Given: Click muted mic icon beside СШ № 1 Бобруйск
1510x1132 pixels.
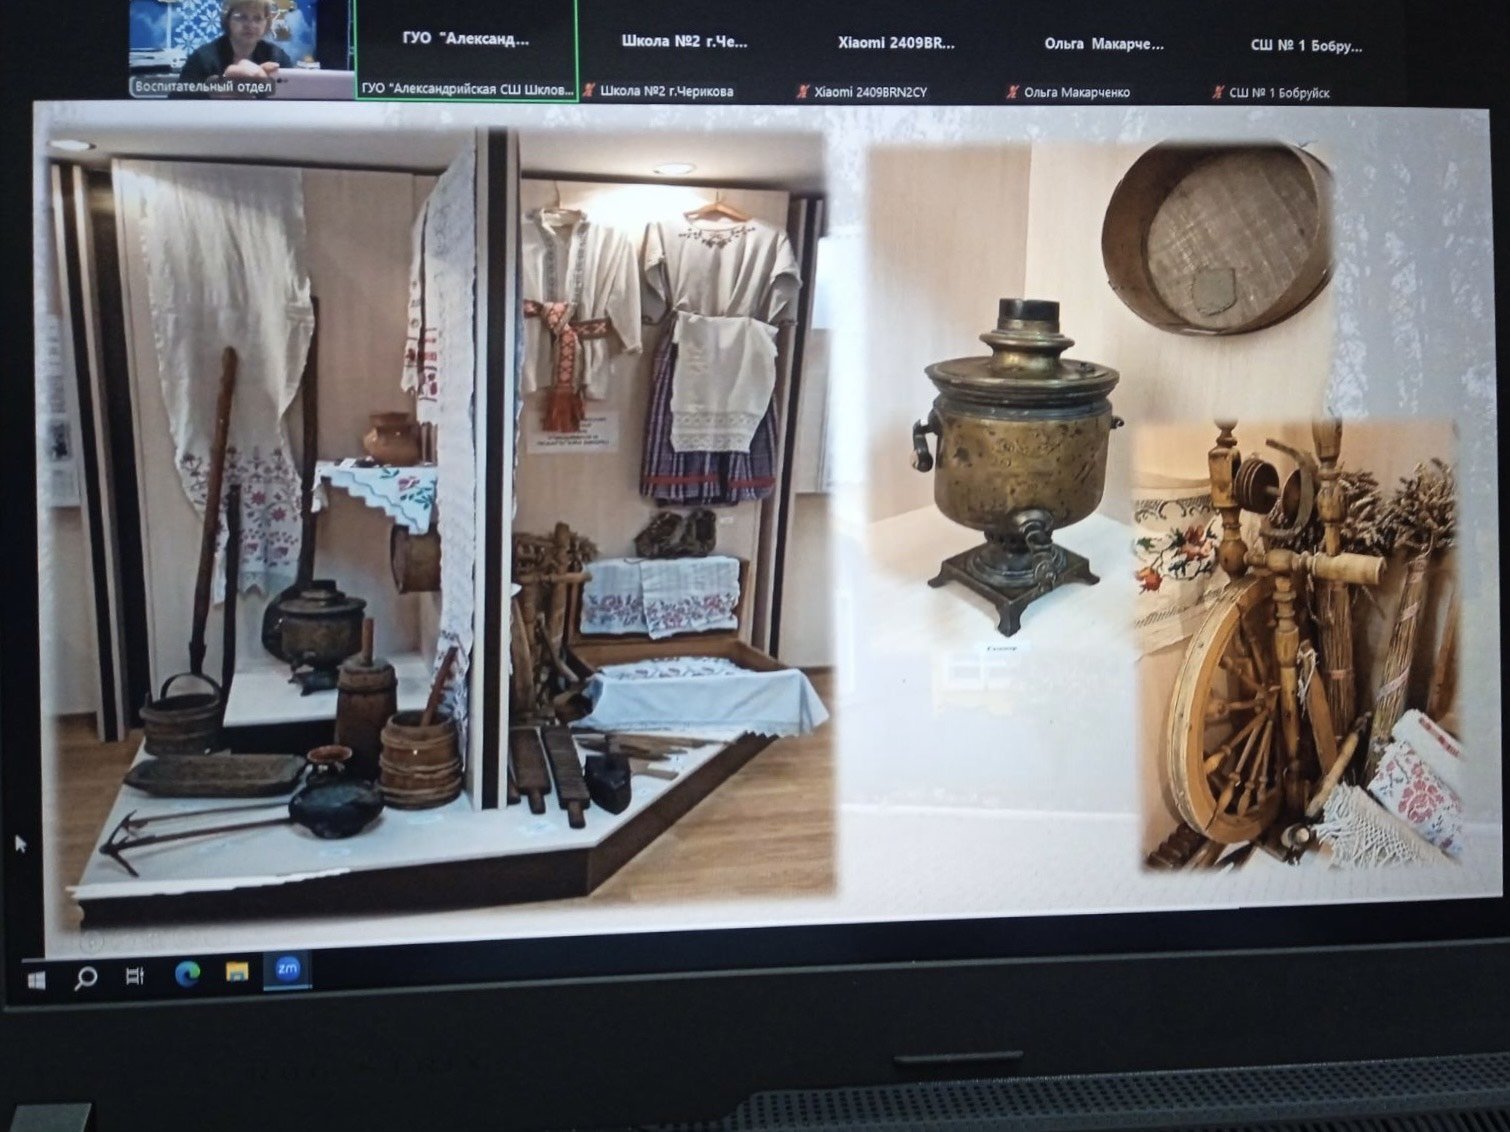Looking at the screenshot, I should coord(1217,92).
